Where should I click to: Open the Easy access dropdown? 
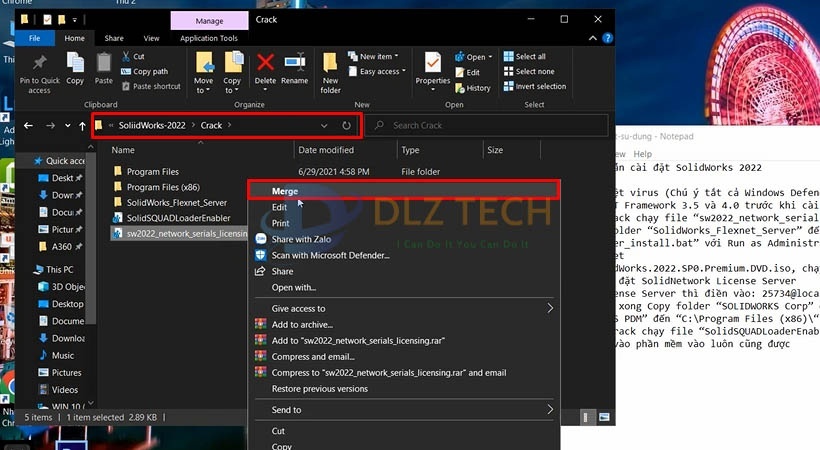[x=380, y=72]
